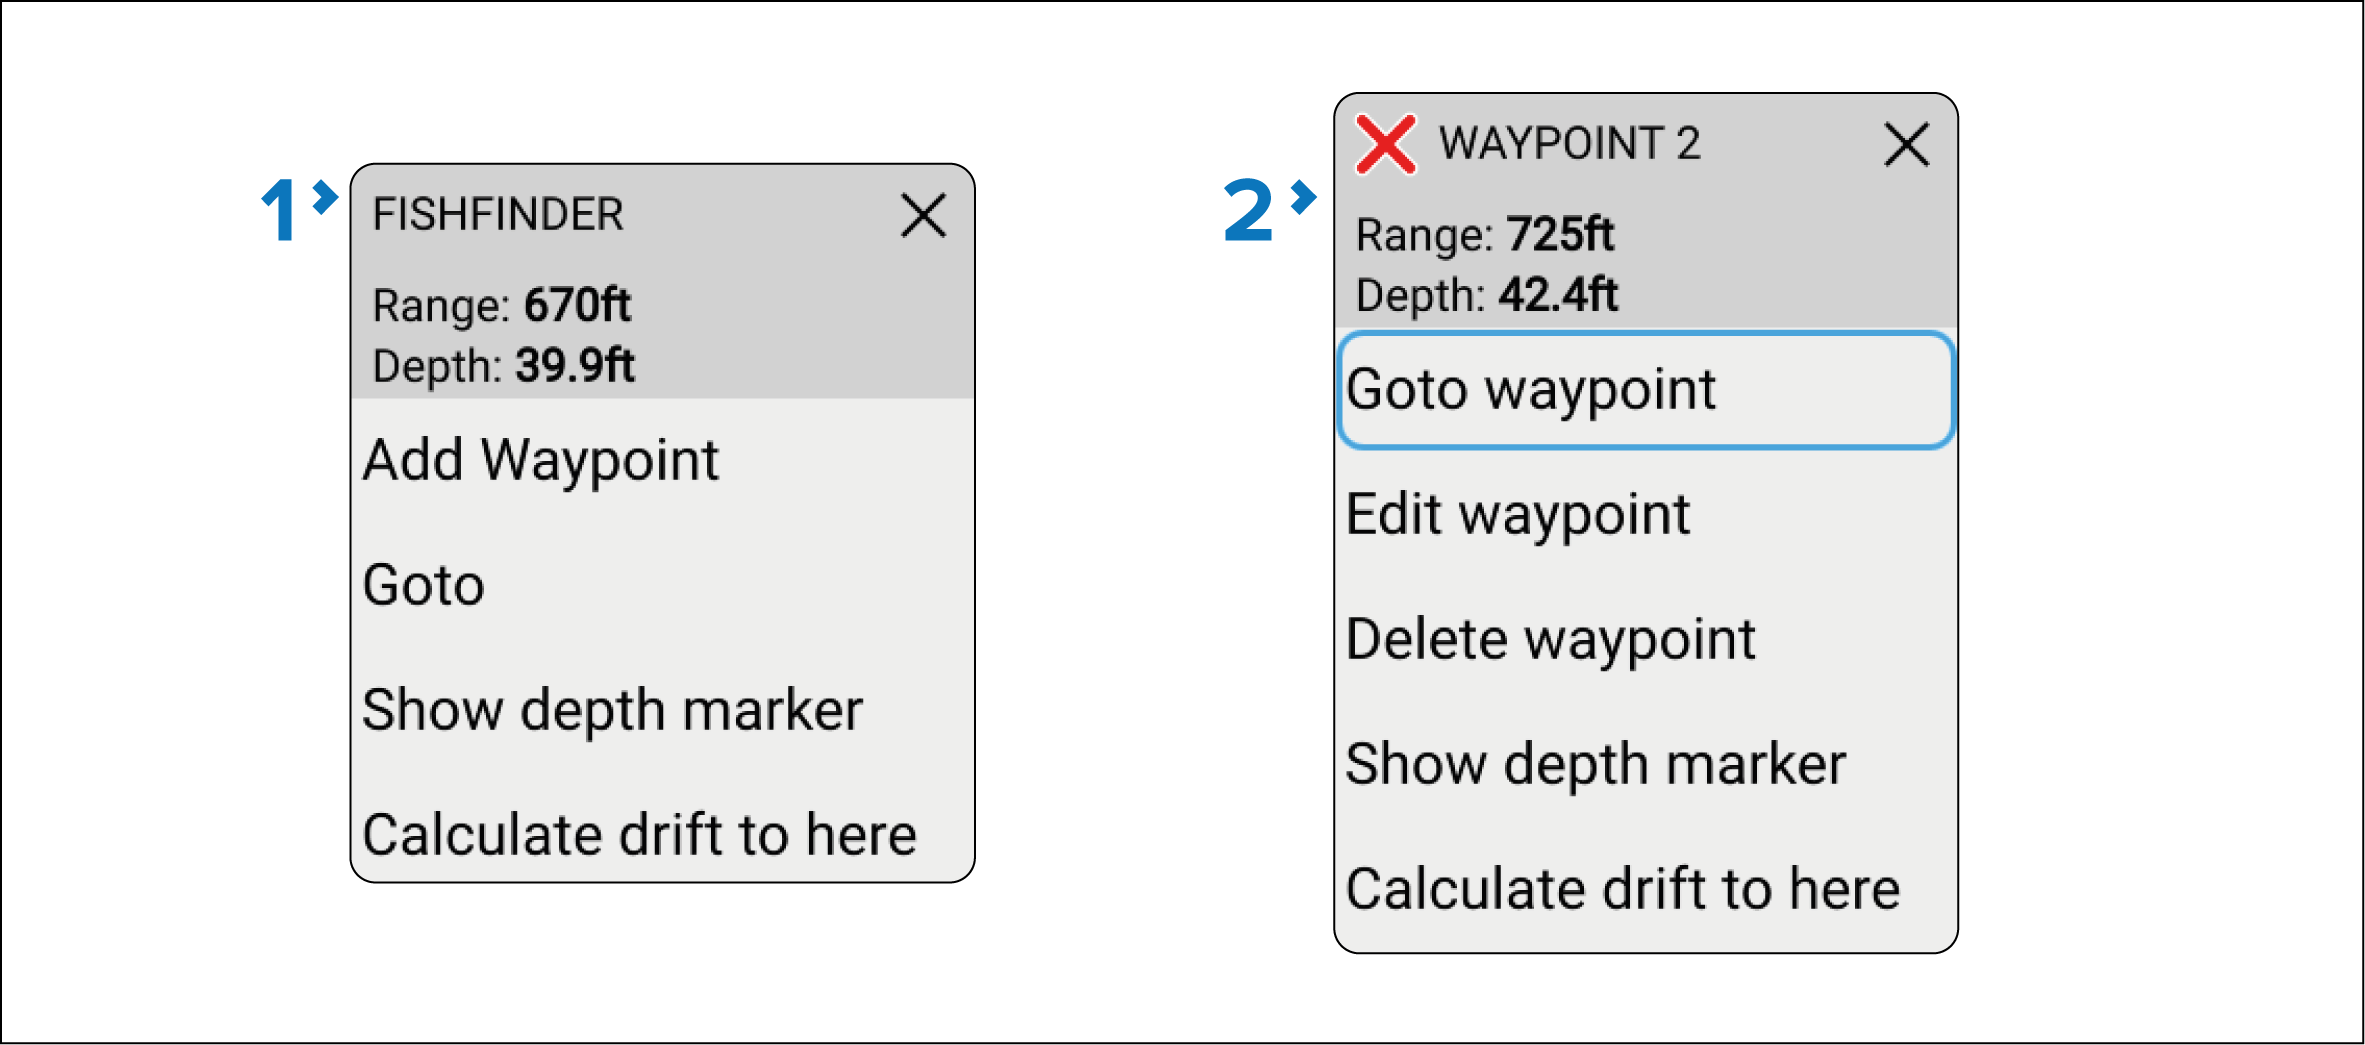Screen dimensions: 2365x1045
Task: Close the WAYPOINT 2 context menu
Action: tap(1906, 145)
